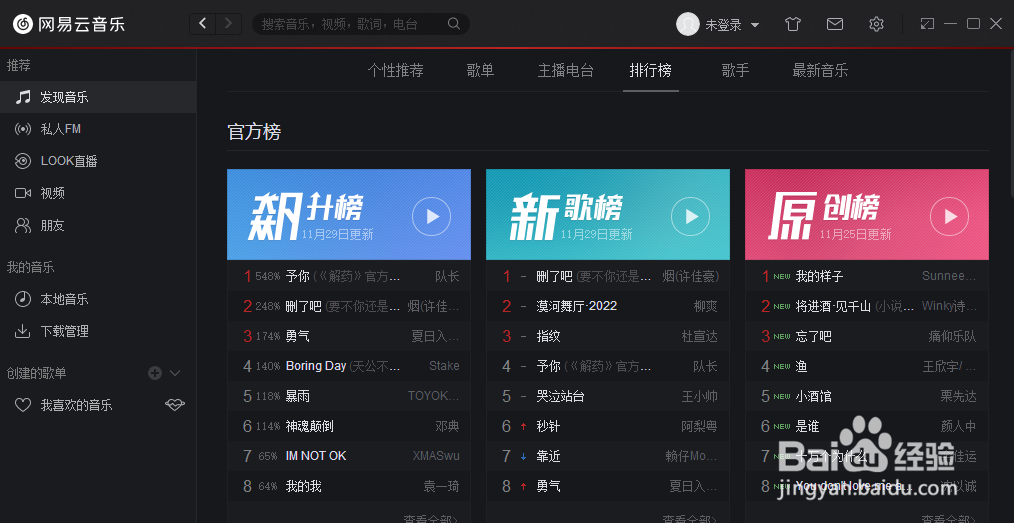Open the skin T-shirt icon

[x=793, y=25]
